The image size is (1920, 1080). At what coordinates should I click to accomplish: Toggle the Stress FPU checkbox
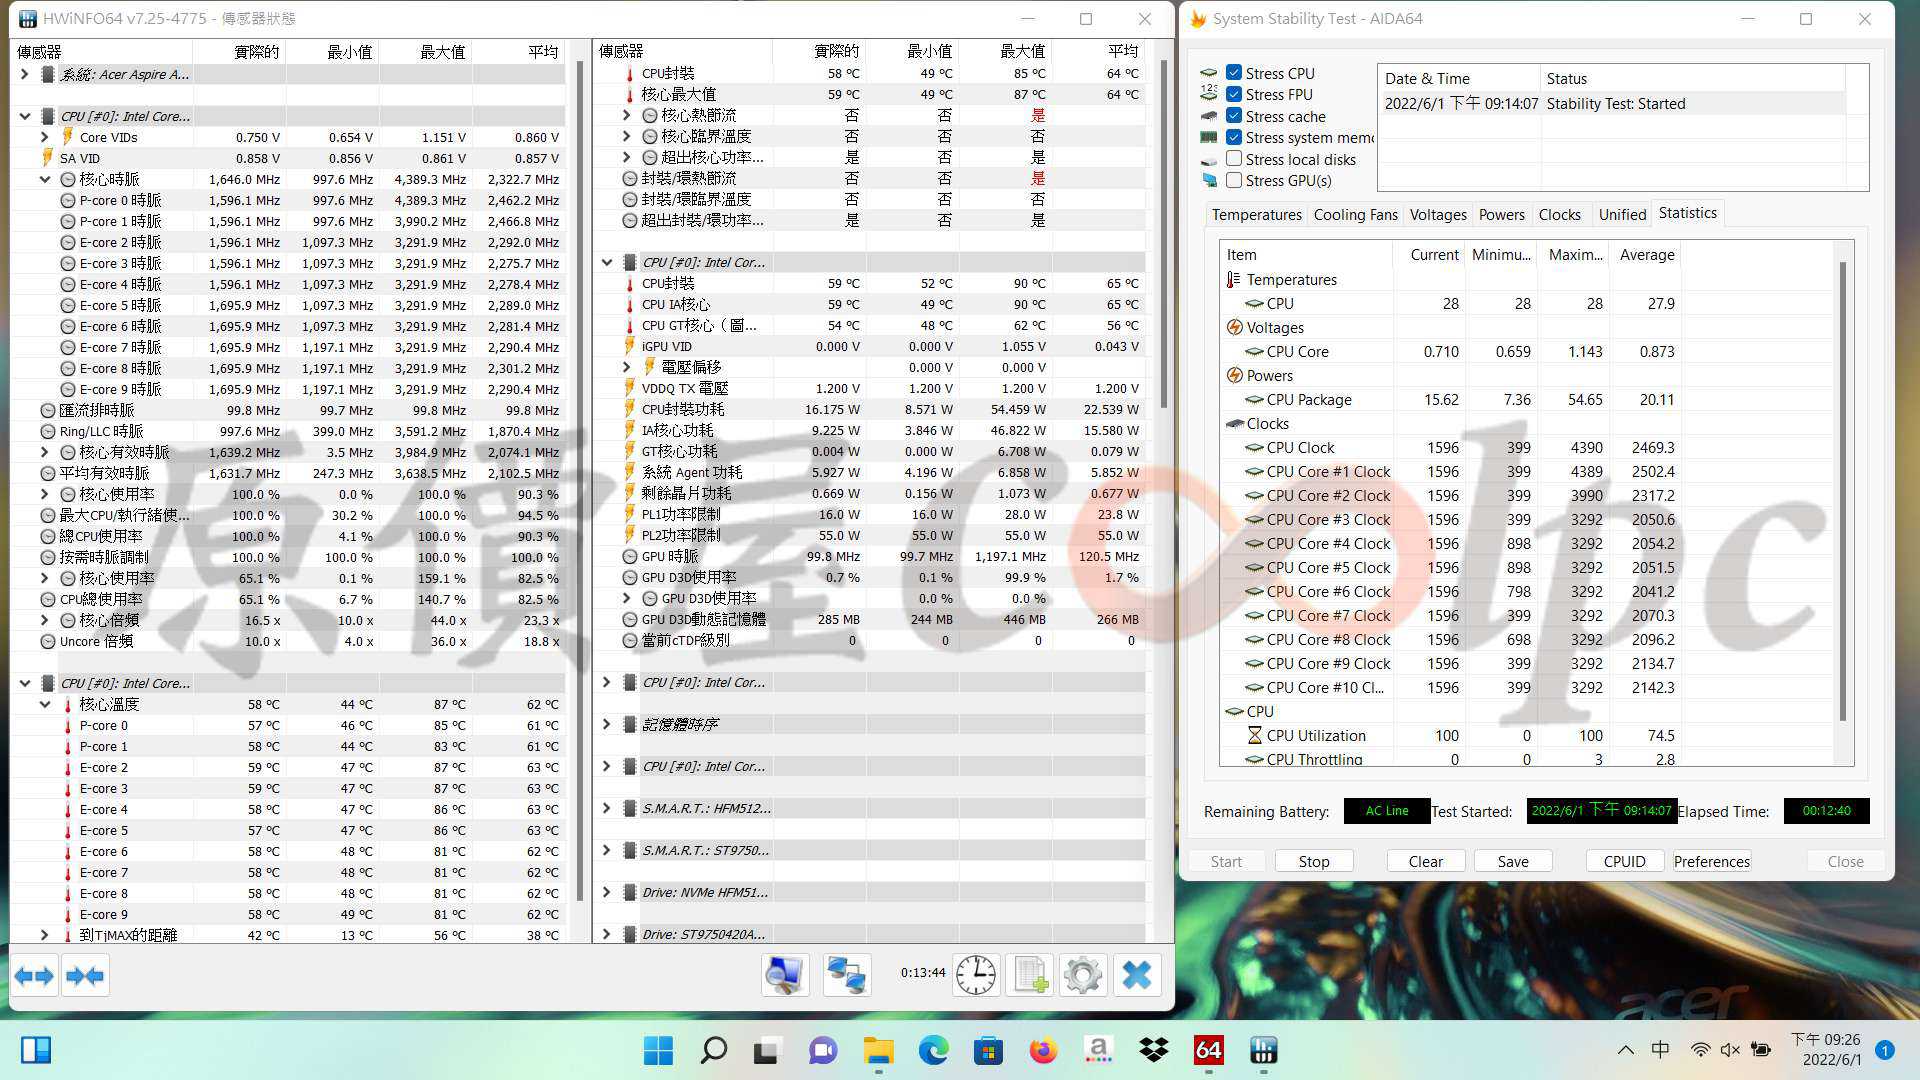[x=1234, y=94]
